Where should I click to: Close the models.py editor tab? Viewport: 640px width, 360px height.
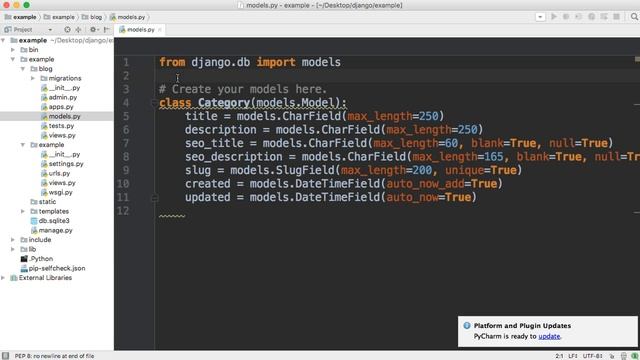[x=160, y=30]
